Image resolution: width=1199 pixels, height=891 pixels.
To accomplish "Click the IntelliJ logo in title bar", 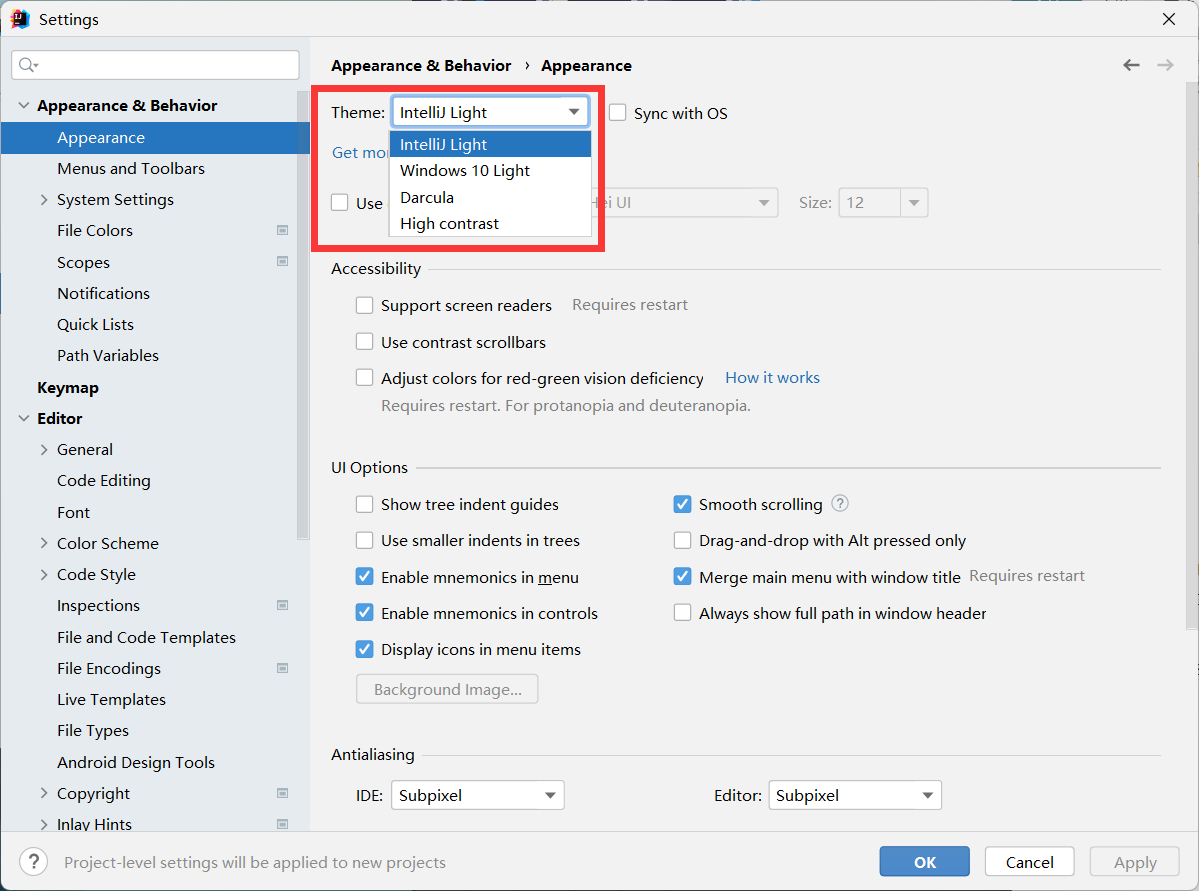I will [20, 19].
